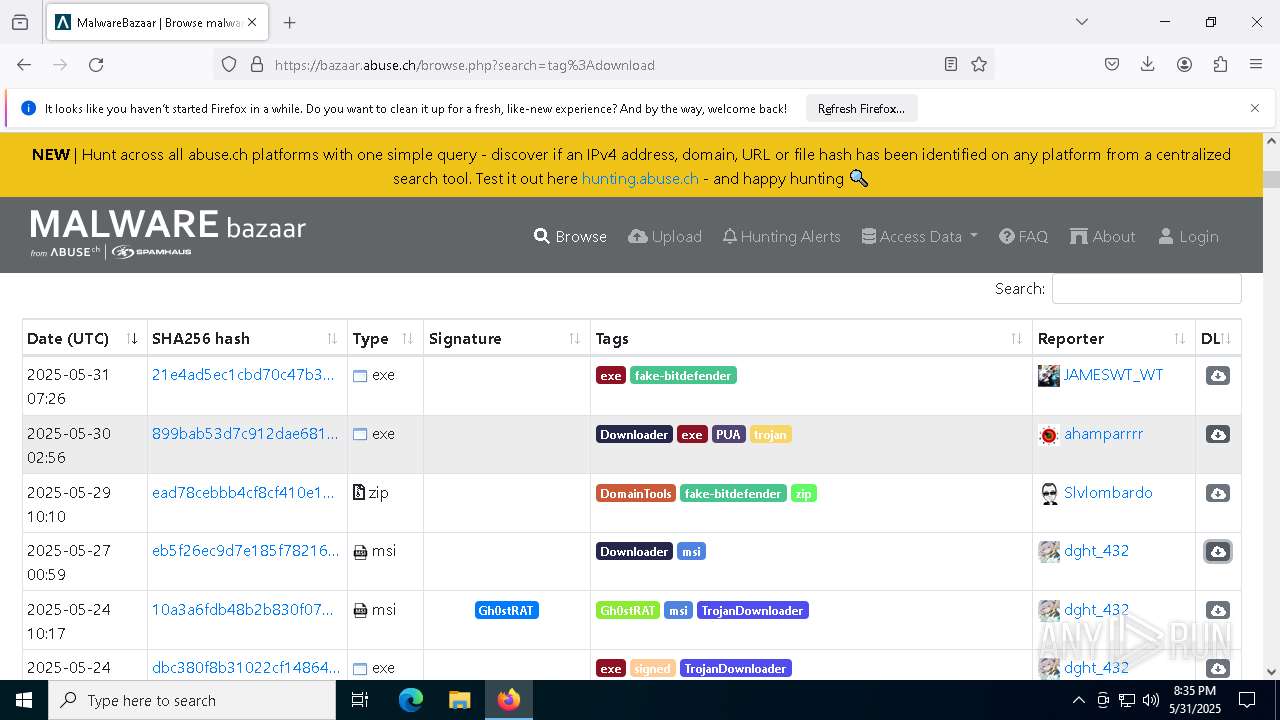Filter by the trojan tag
Viewport: 1280px width, 720px height.
[x=770, y=435]
